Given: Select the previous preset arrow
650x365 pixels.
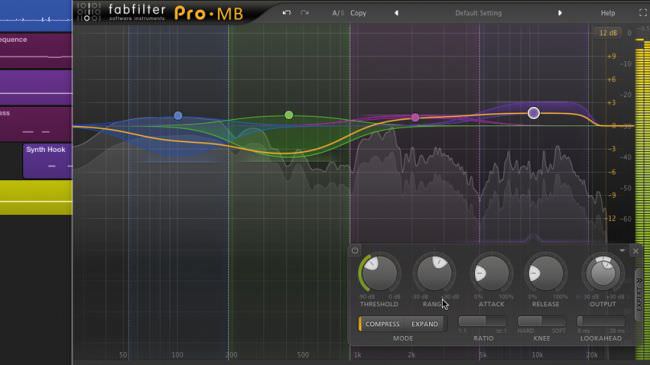Looking at the screenshot, I should click(x=396, y=13).
